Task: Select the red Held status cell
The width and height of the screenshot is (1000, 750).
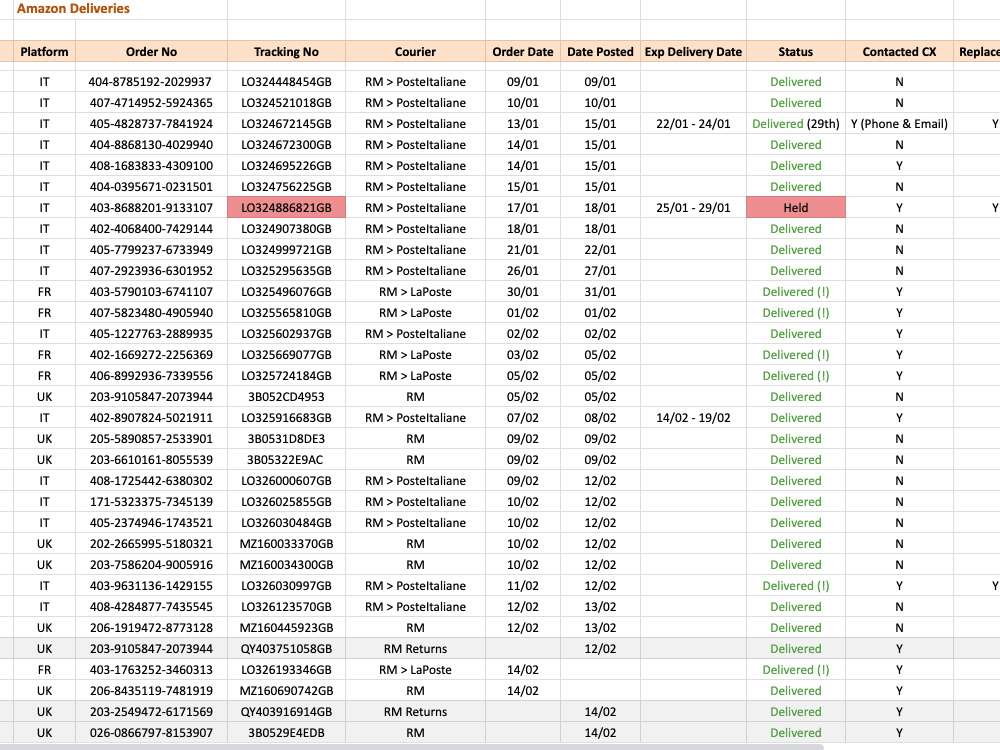Action: coord(796,208)
